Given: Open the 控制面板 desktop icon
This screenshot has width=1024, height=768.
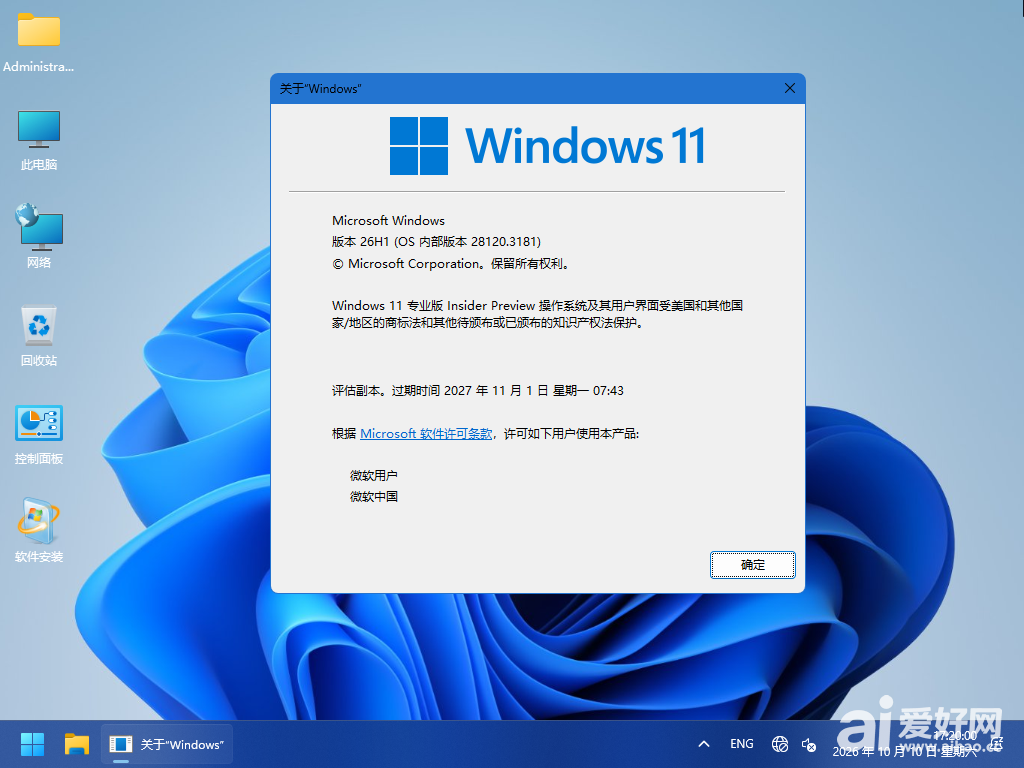Looking at the screenshot, I should 39,434.
